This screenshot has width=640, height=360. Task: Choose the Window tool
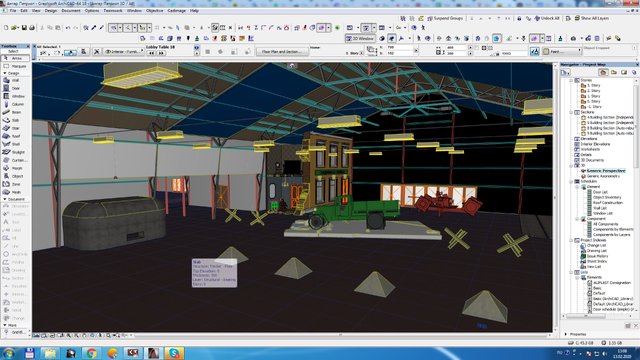click(x=15, y=96)
